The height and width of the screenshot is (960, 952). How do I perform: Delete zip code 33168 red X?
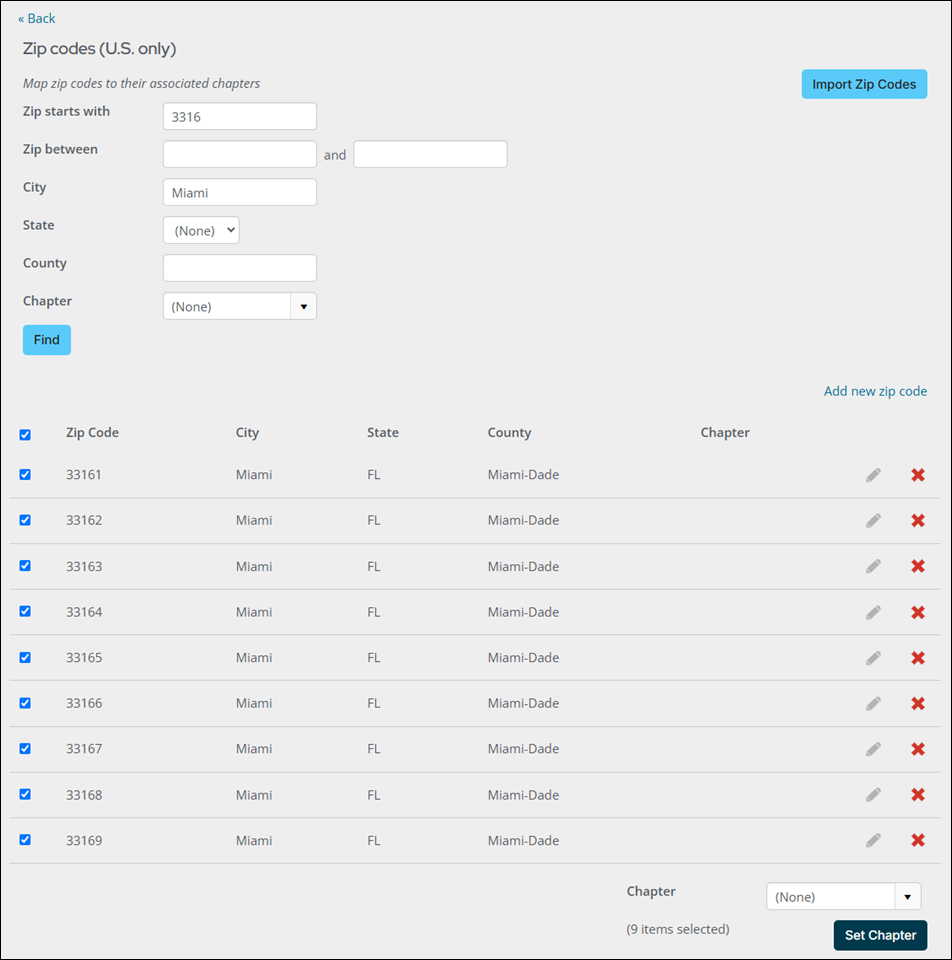point(918,795)
